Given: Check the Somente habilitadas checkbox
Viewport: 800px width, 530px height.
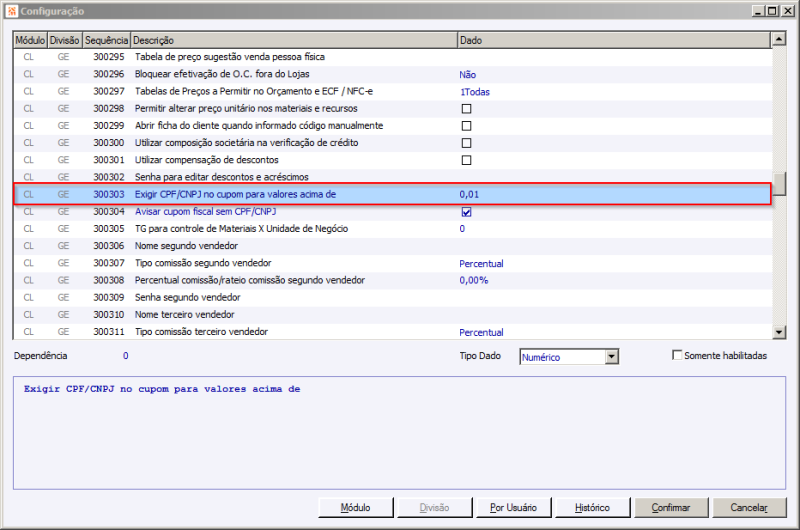Looking at the screenshot, I should (677, 355).
